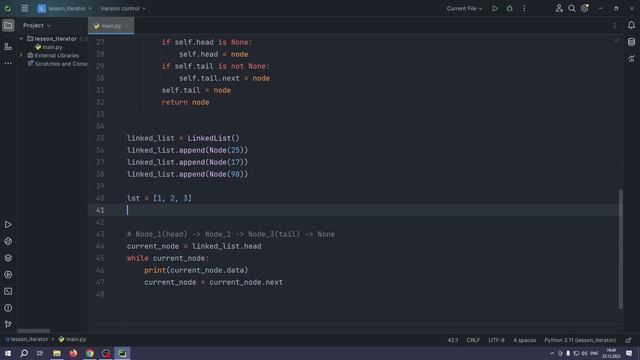Open the Code With Me person icon
Viewport: 640px width, 360px height.
pyautogui.click(x=559, y=8)
